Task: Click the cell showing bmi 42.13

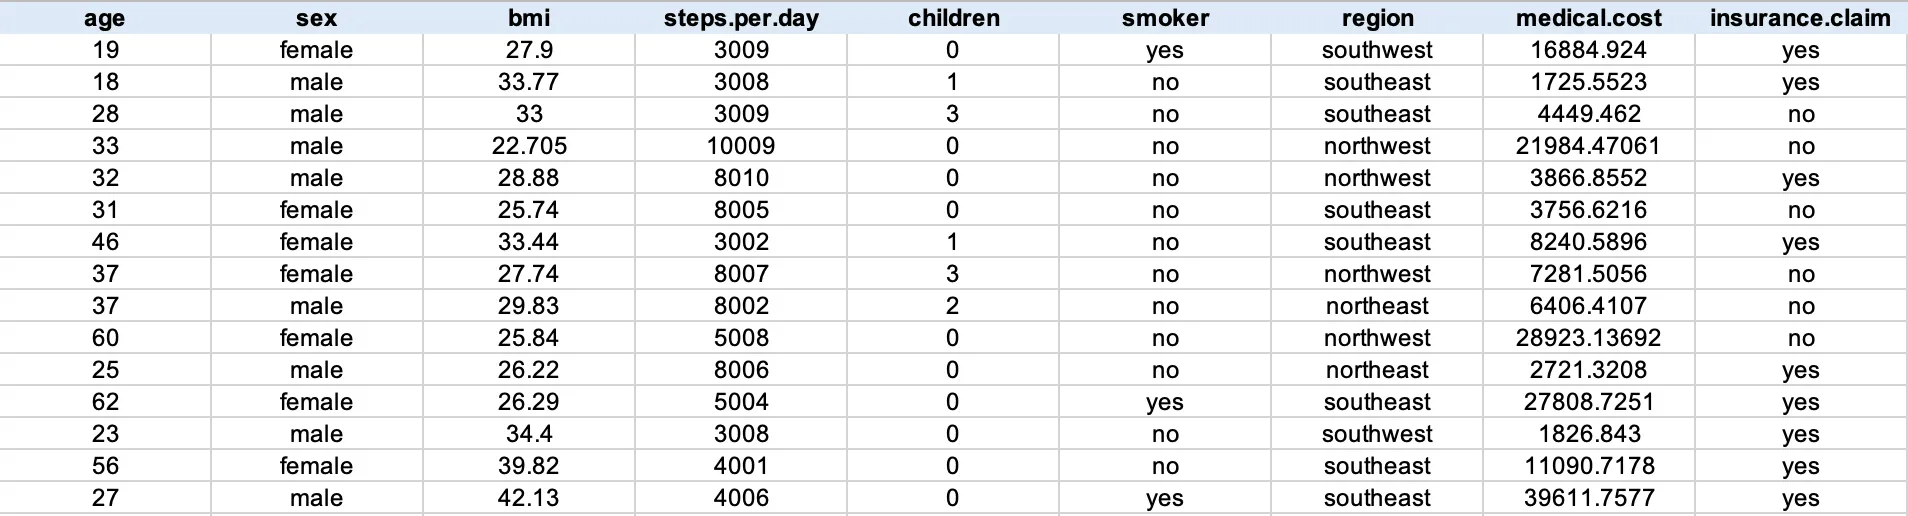Action: (x=529, y=498)
